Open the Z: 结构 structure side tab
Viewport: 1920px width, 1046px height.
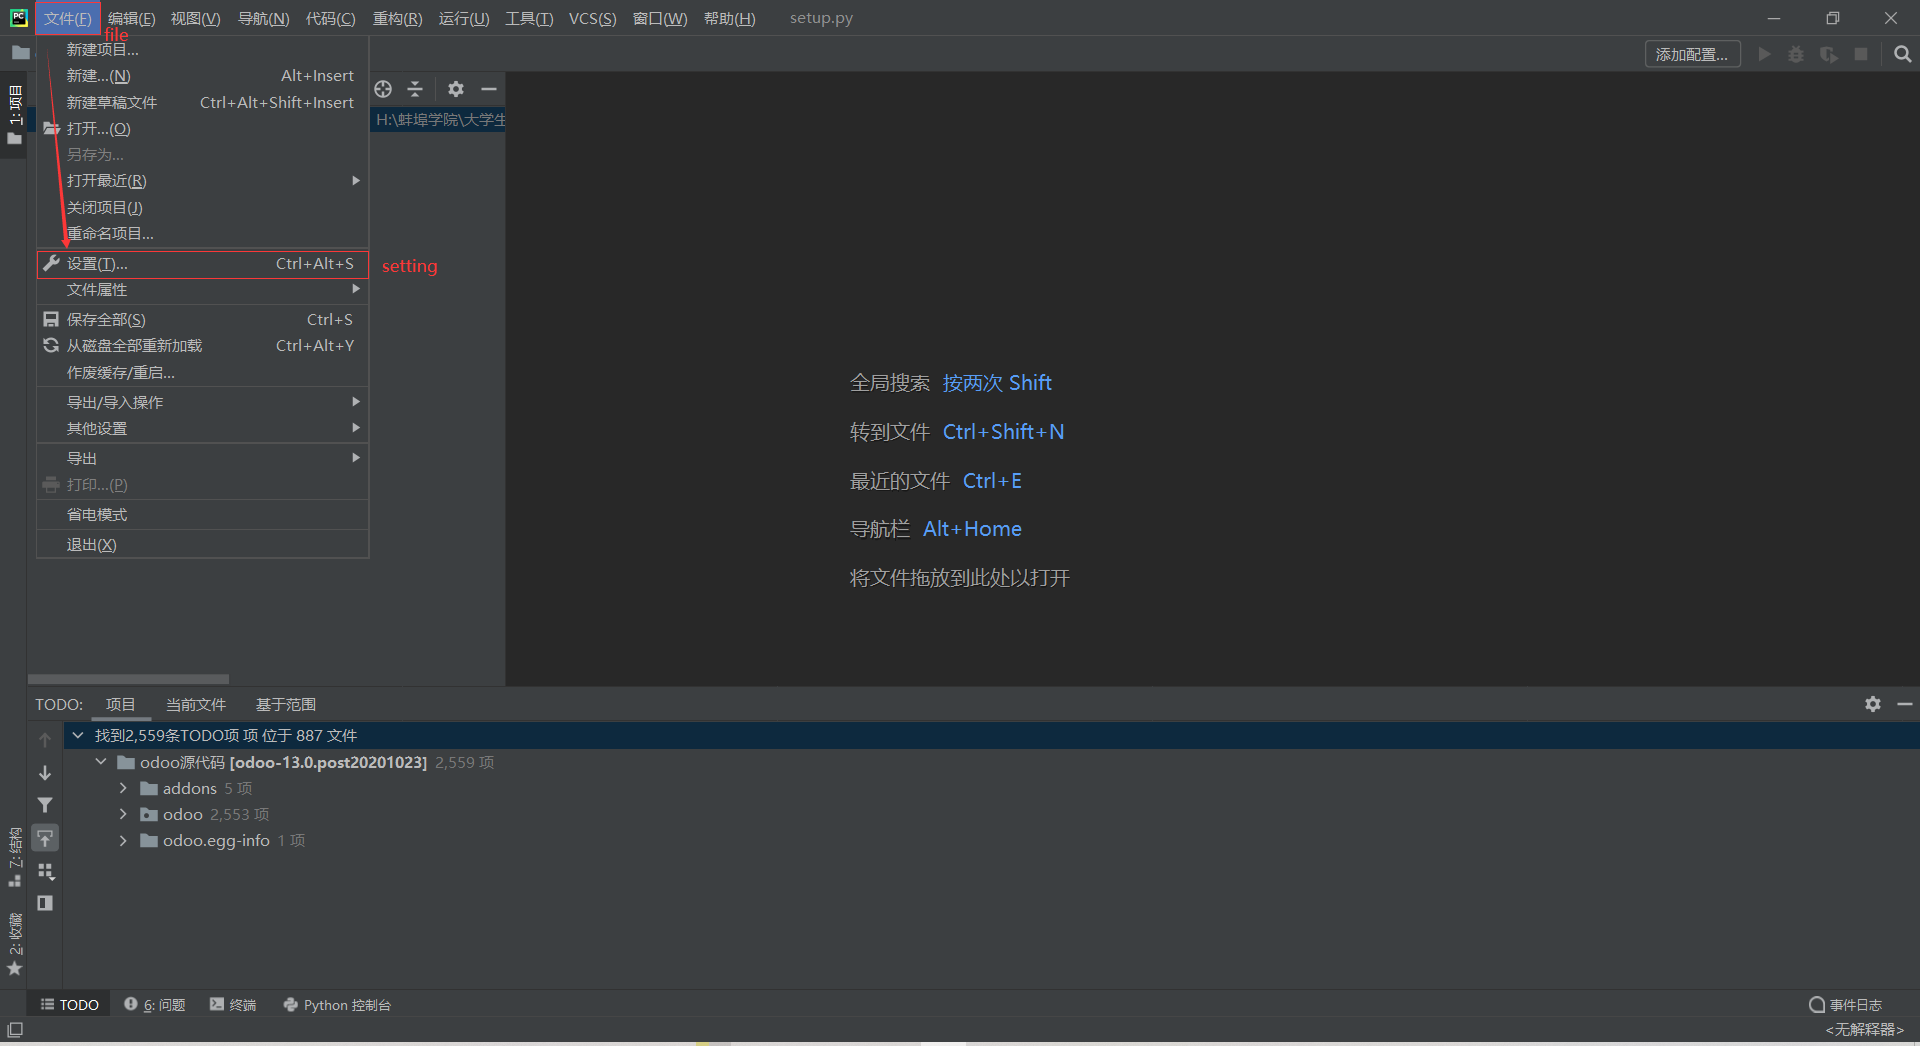click(15, 857)
